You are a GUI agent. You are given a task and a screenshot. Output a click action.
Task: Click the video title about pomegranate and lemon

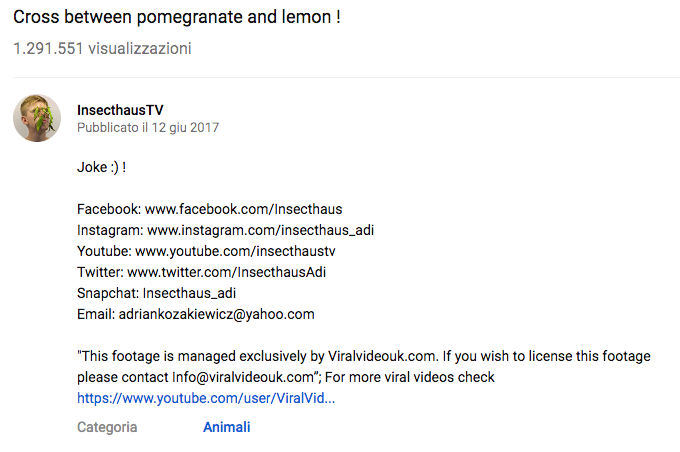[x=177, y=19]
